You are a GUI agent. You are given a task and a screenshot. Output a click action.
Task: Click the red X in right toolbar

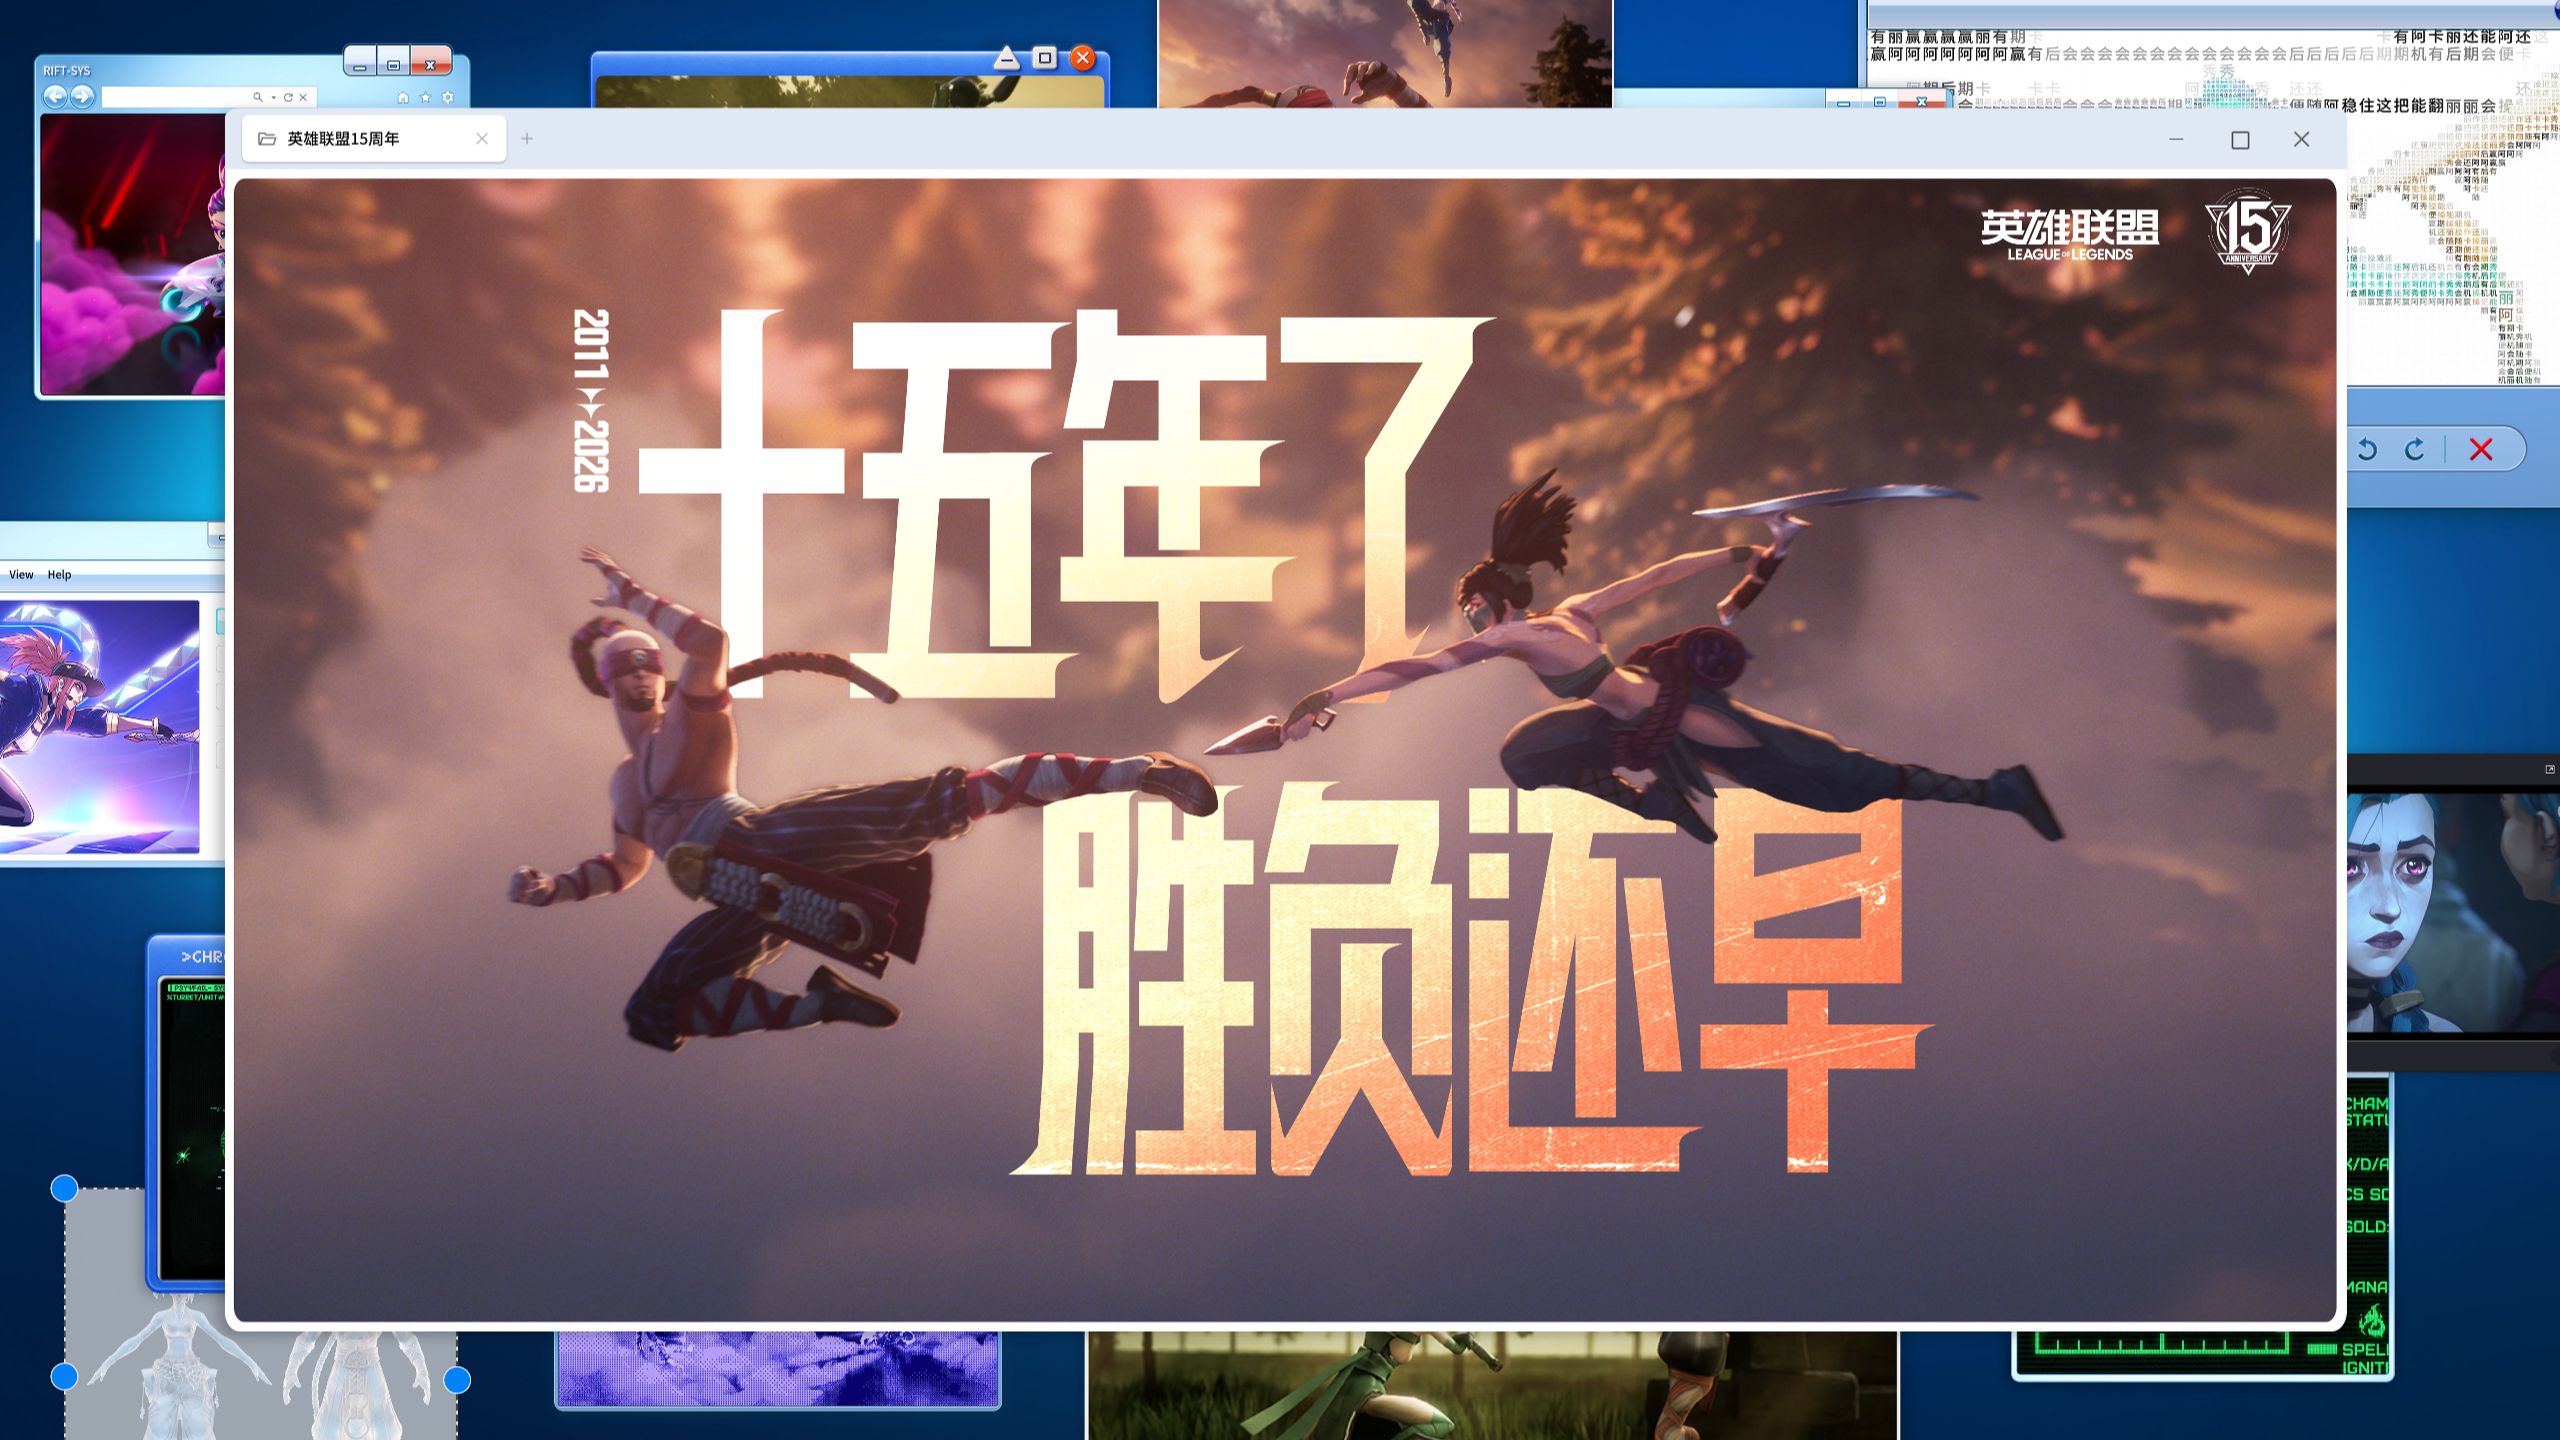click(2481, 449)
